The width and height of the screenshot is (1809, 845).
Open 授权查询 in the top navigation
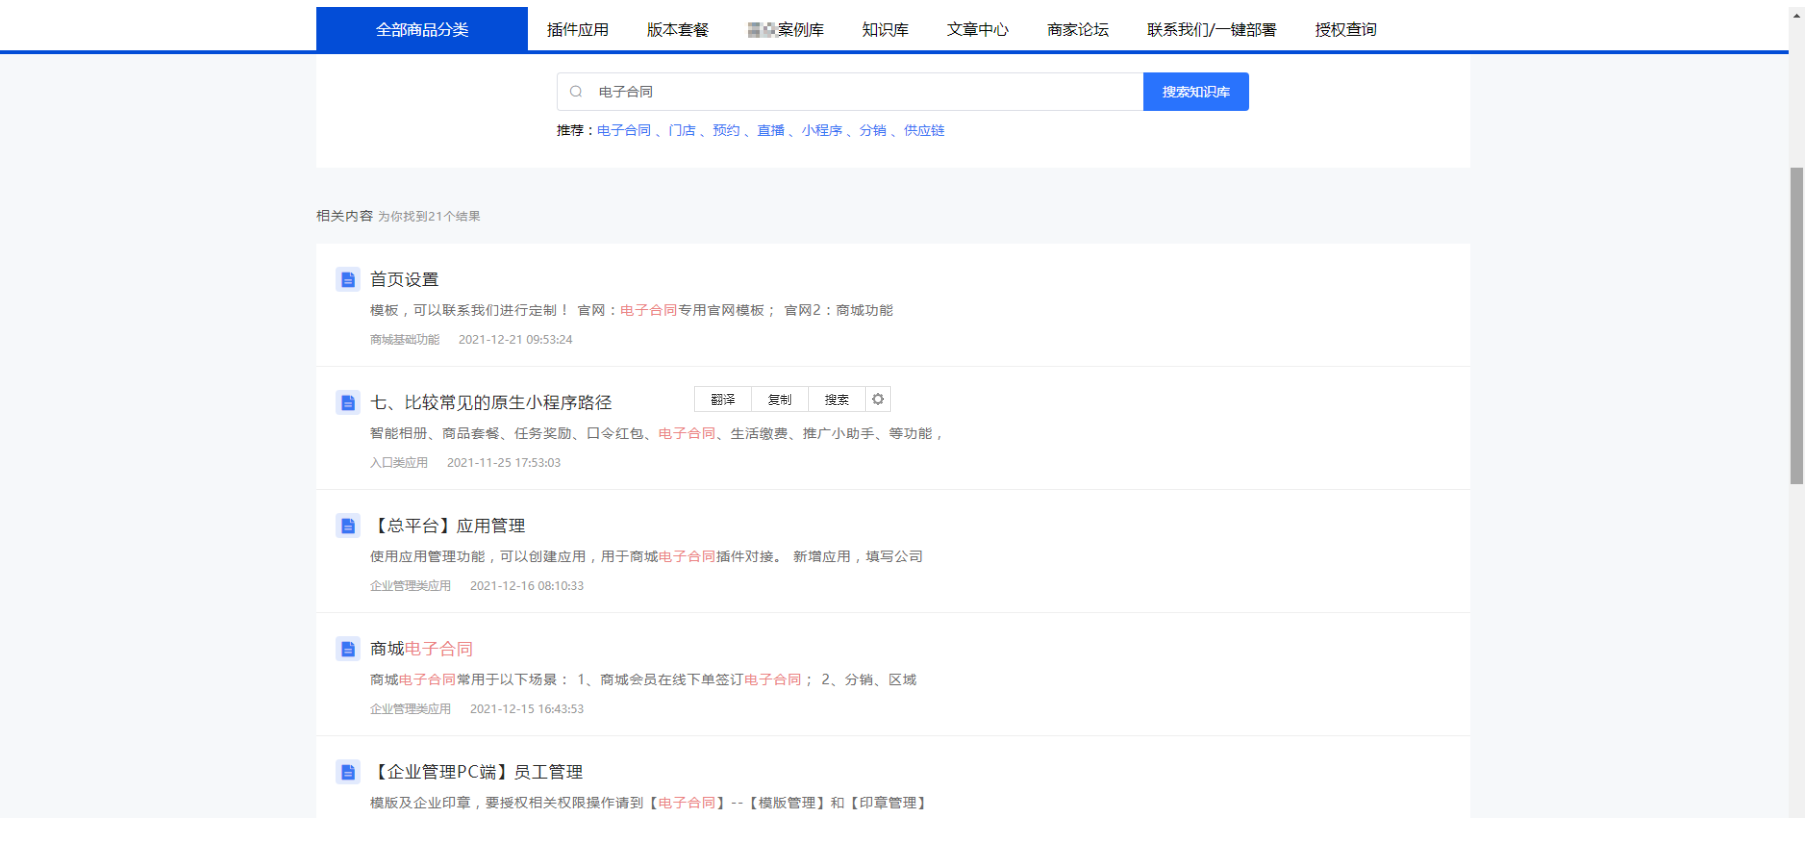click(1345, 30)
